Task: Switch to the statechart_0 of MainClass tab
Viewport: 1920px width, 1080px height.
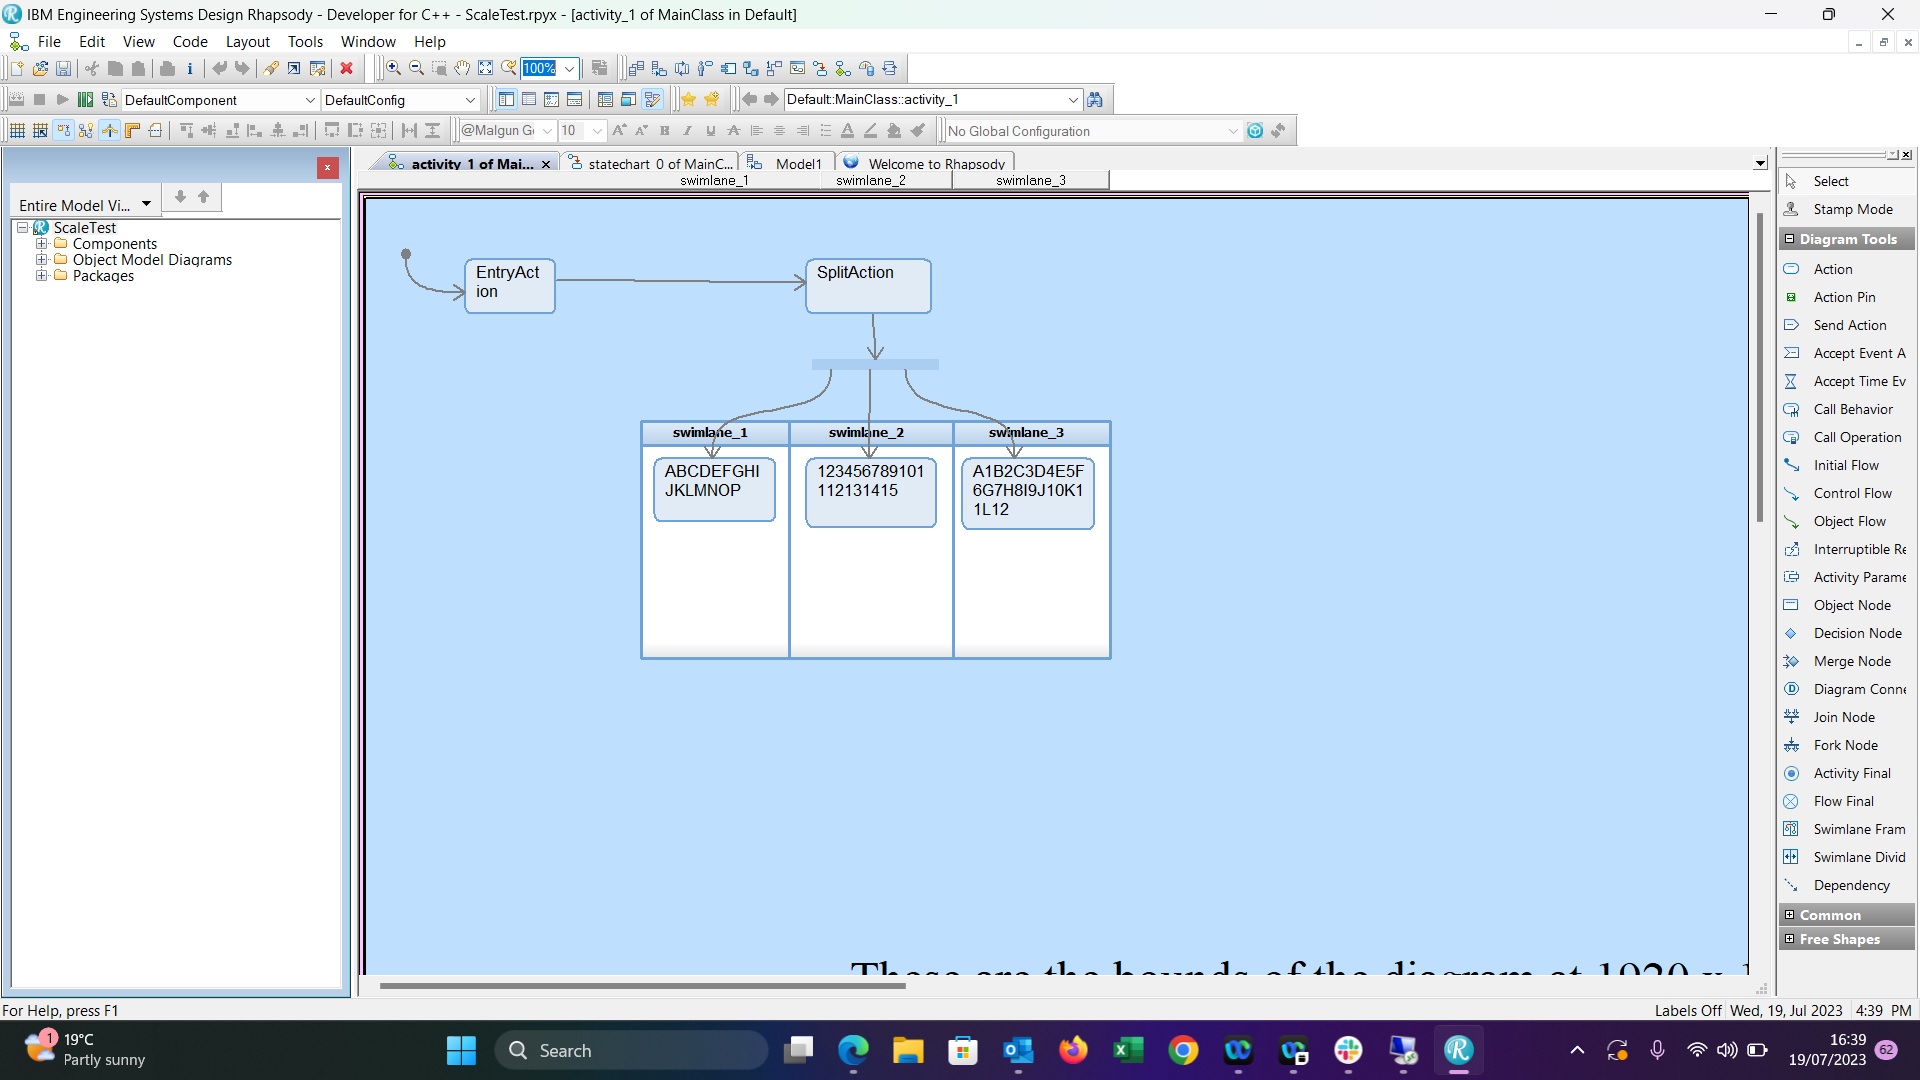Action: (650, 163)
